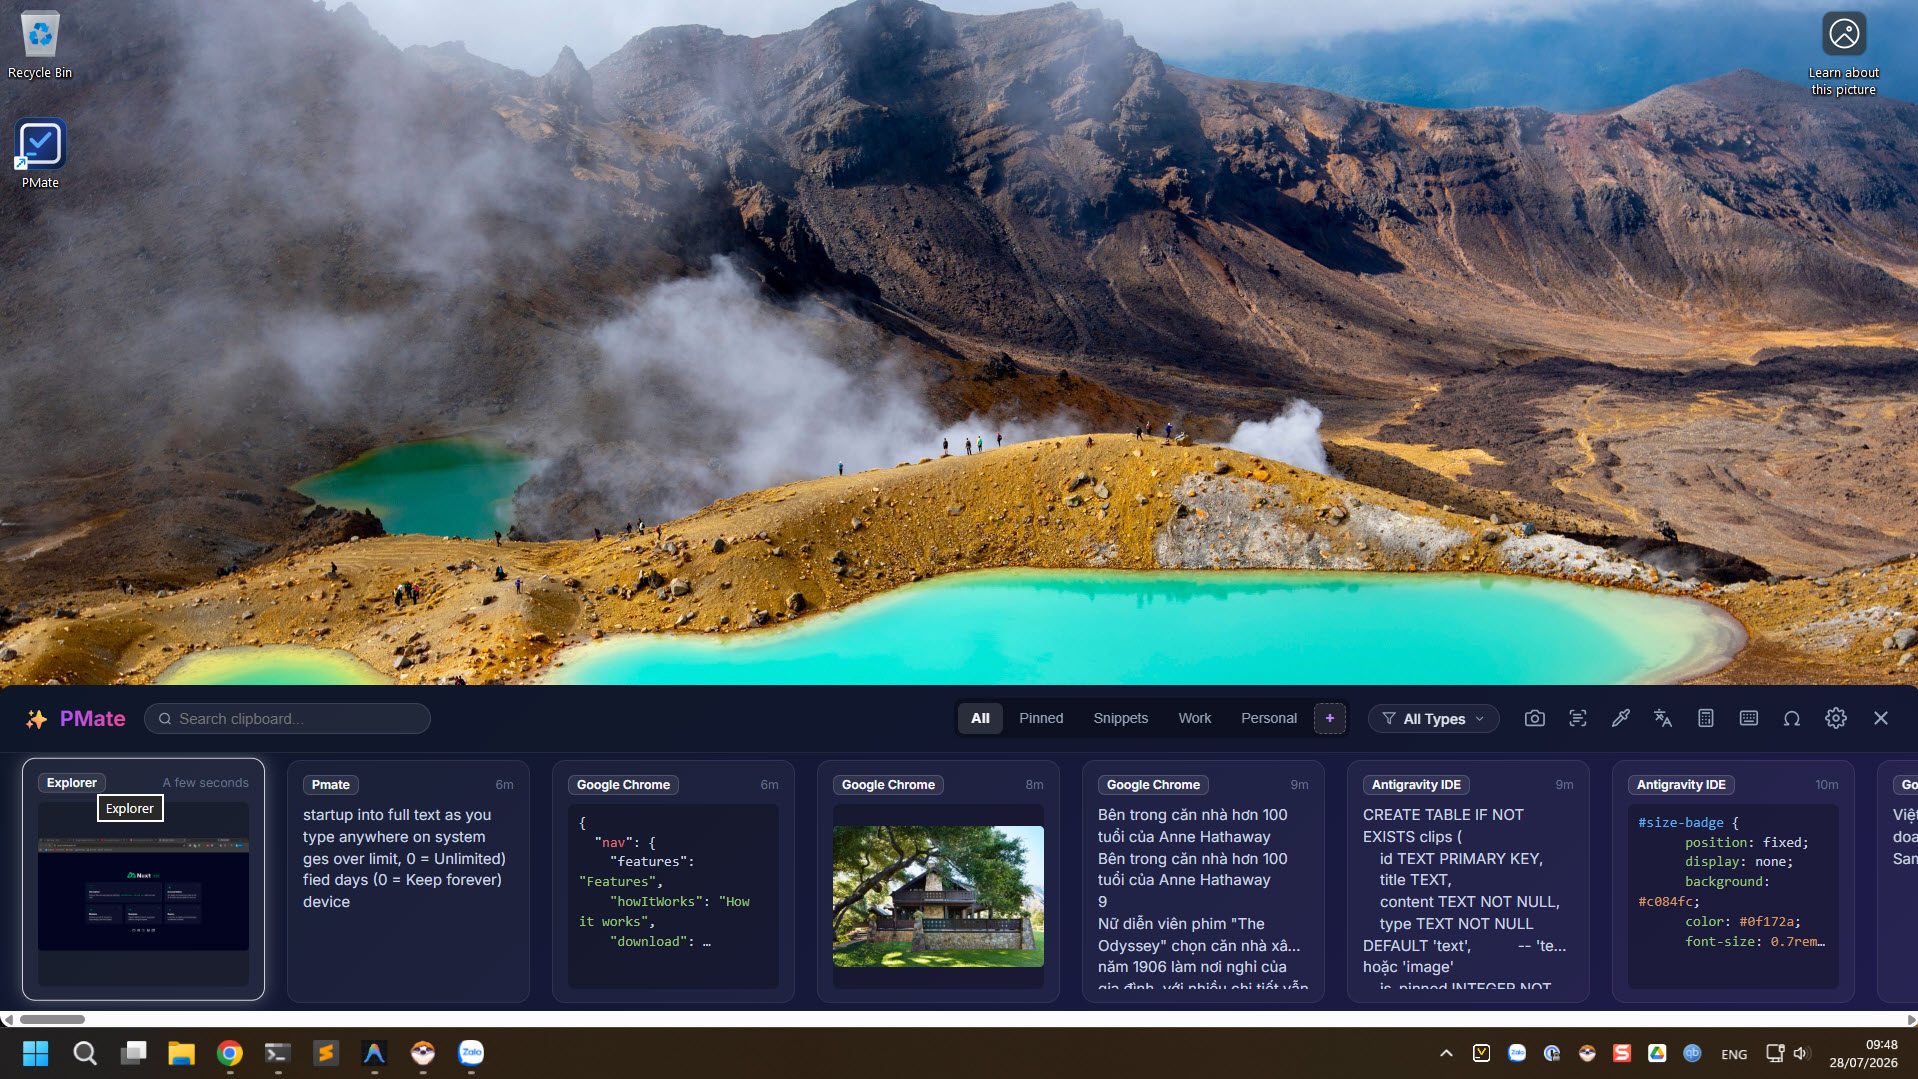Screen dimensions: 1918x1079
Task: Open PMate settings gear
Action: coord(1835,718)
